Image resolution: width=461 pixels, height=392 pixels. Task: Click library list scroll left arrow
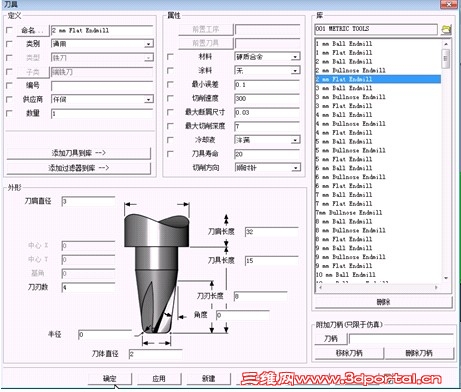point(320,287)
